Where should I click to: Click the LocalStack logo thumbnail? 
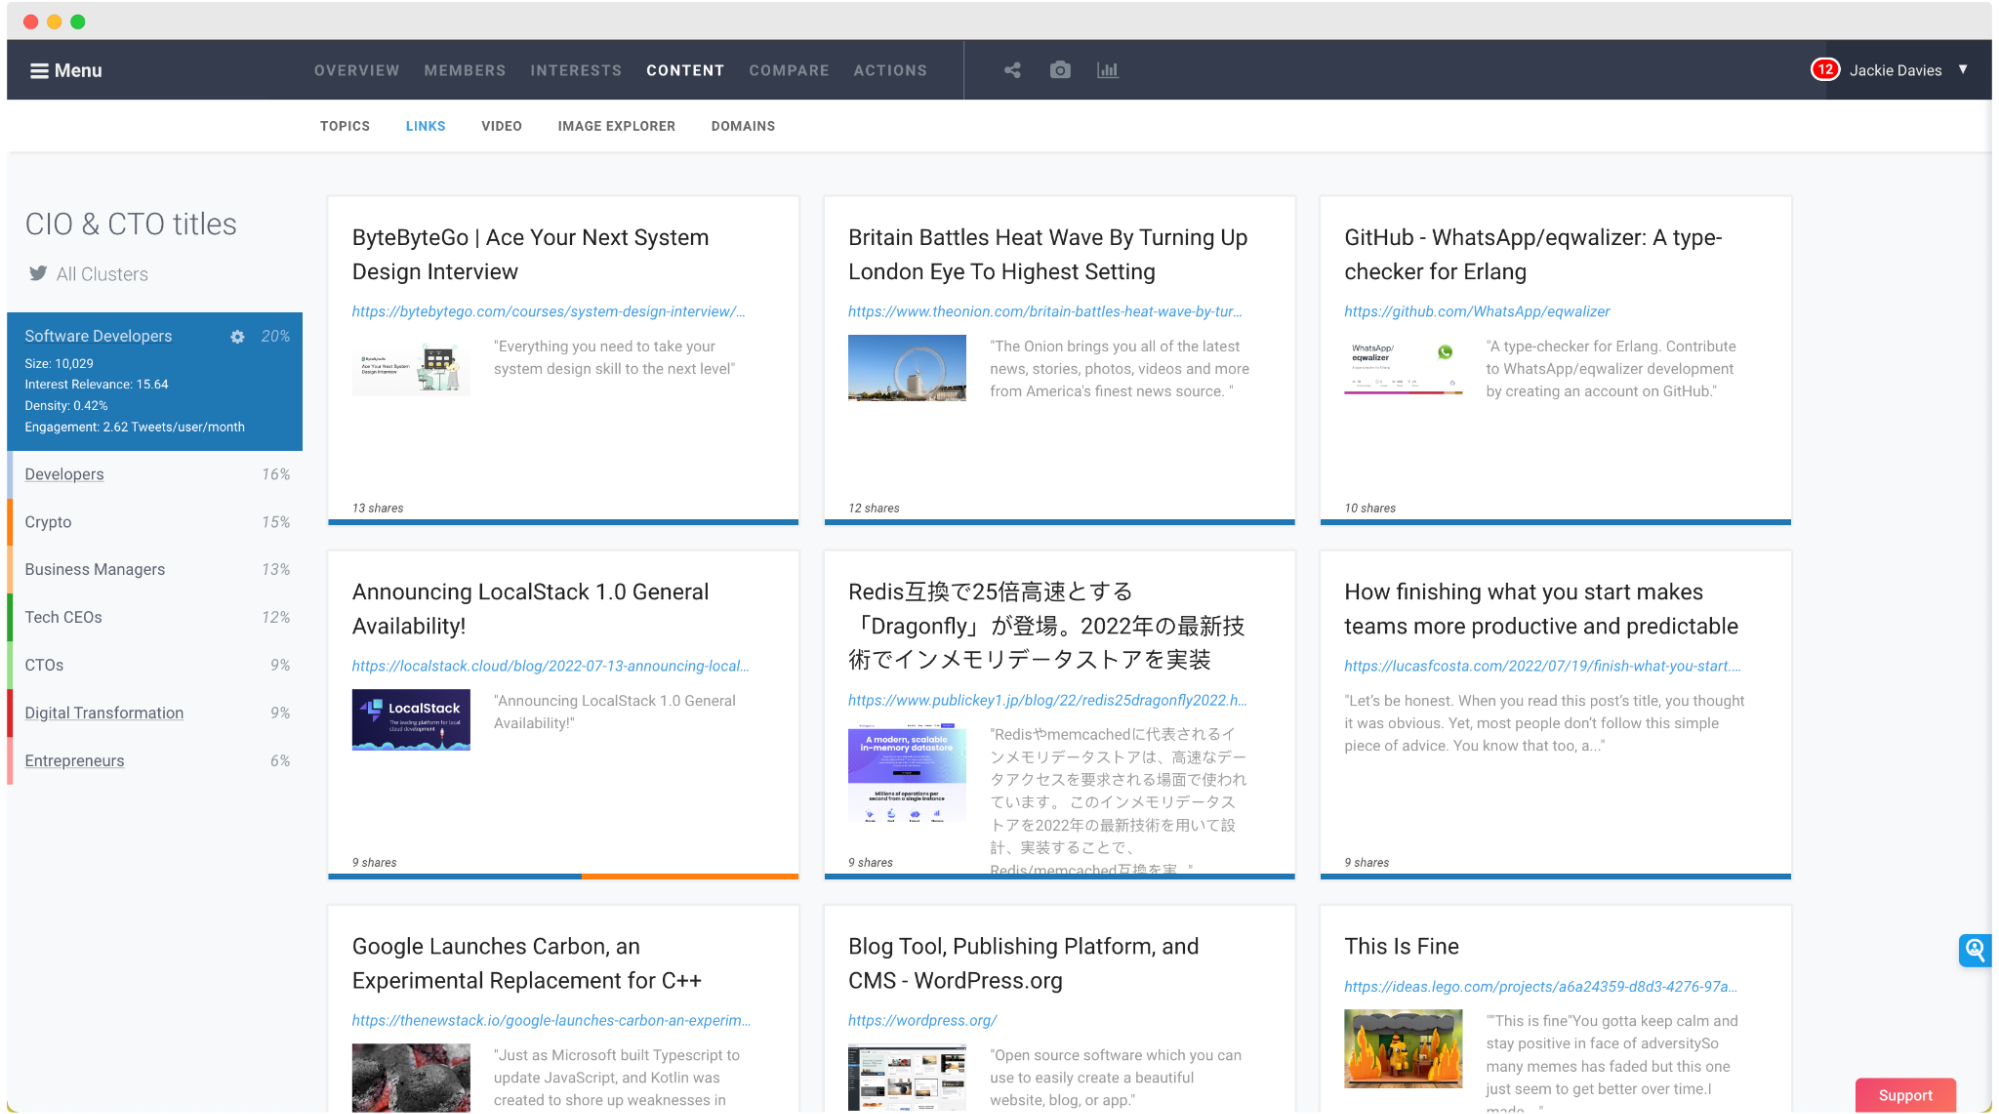411,720
